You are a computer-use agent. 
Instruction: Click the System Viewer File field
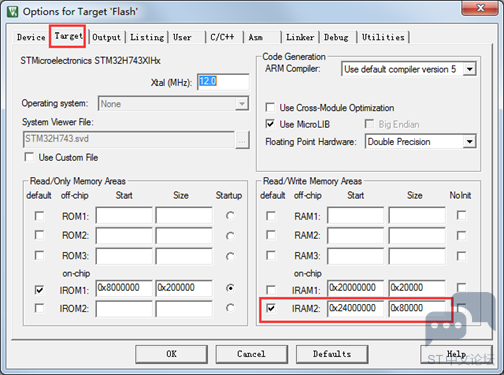click(129, 139)
